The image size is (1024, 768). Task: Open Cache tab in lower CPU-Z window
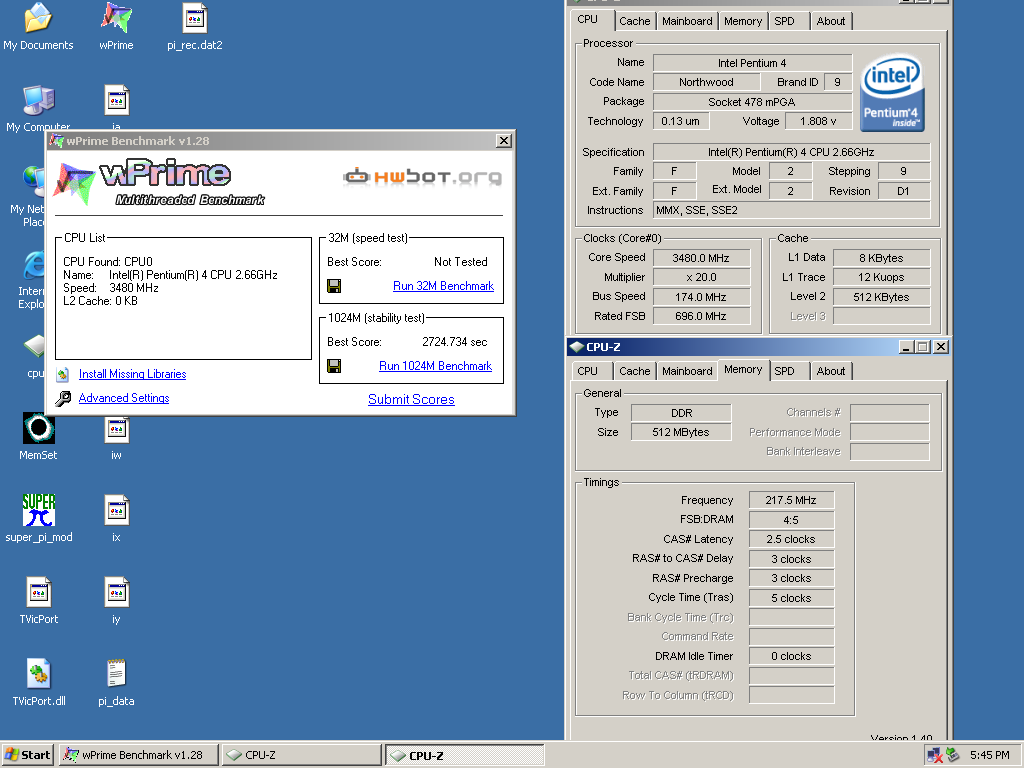pyautogui.click(x=635, y=371)
